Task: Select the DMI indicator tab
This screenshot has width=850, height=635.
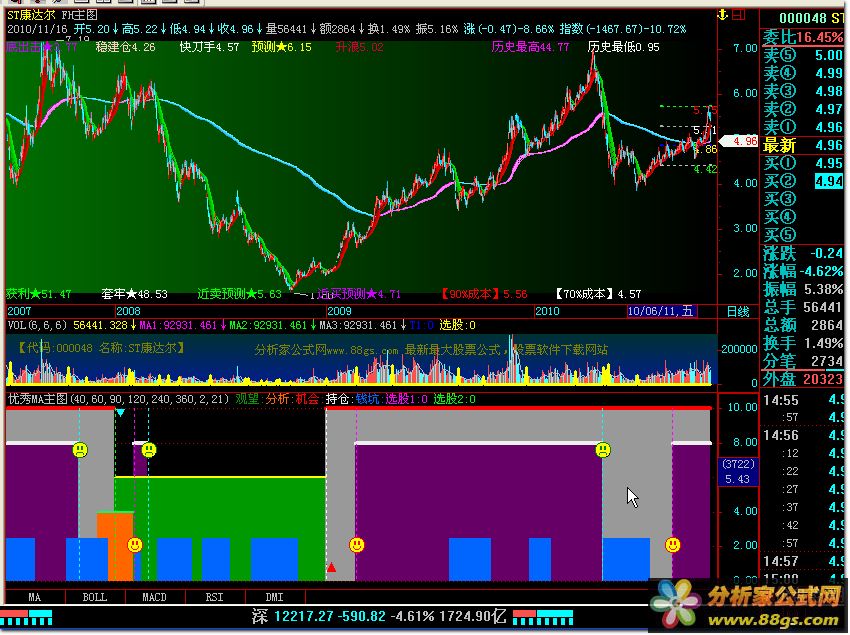Action: (274, 597)
